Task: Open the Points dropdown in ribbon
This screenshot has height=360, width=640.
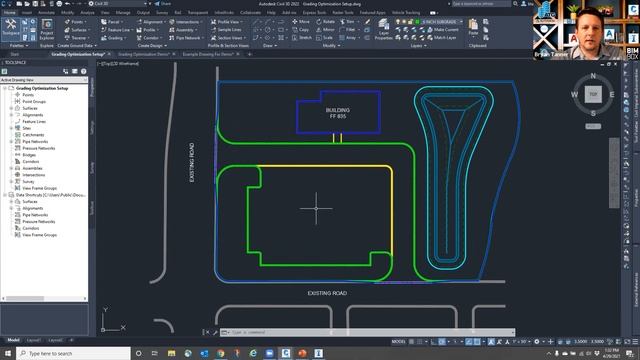Action: point(76,22)
